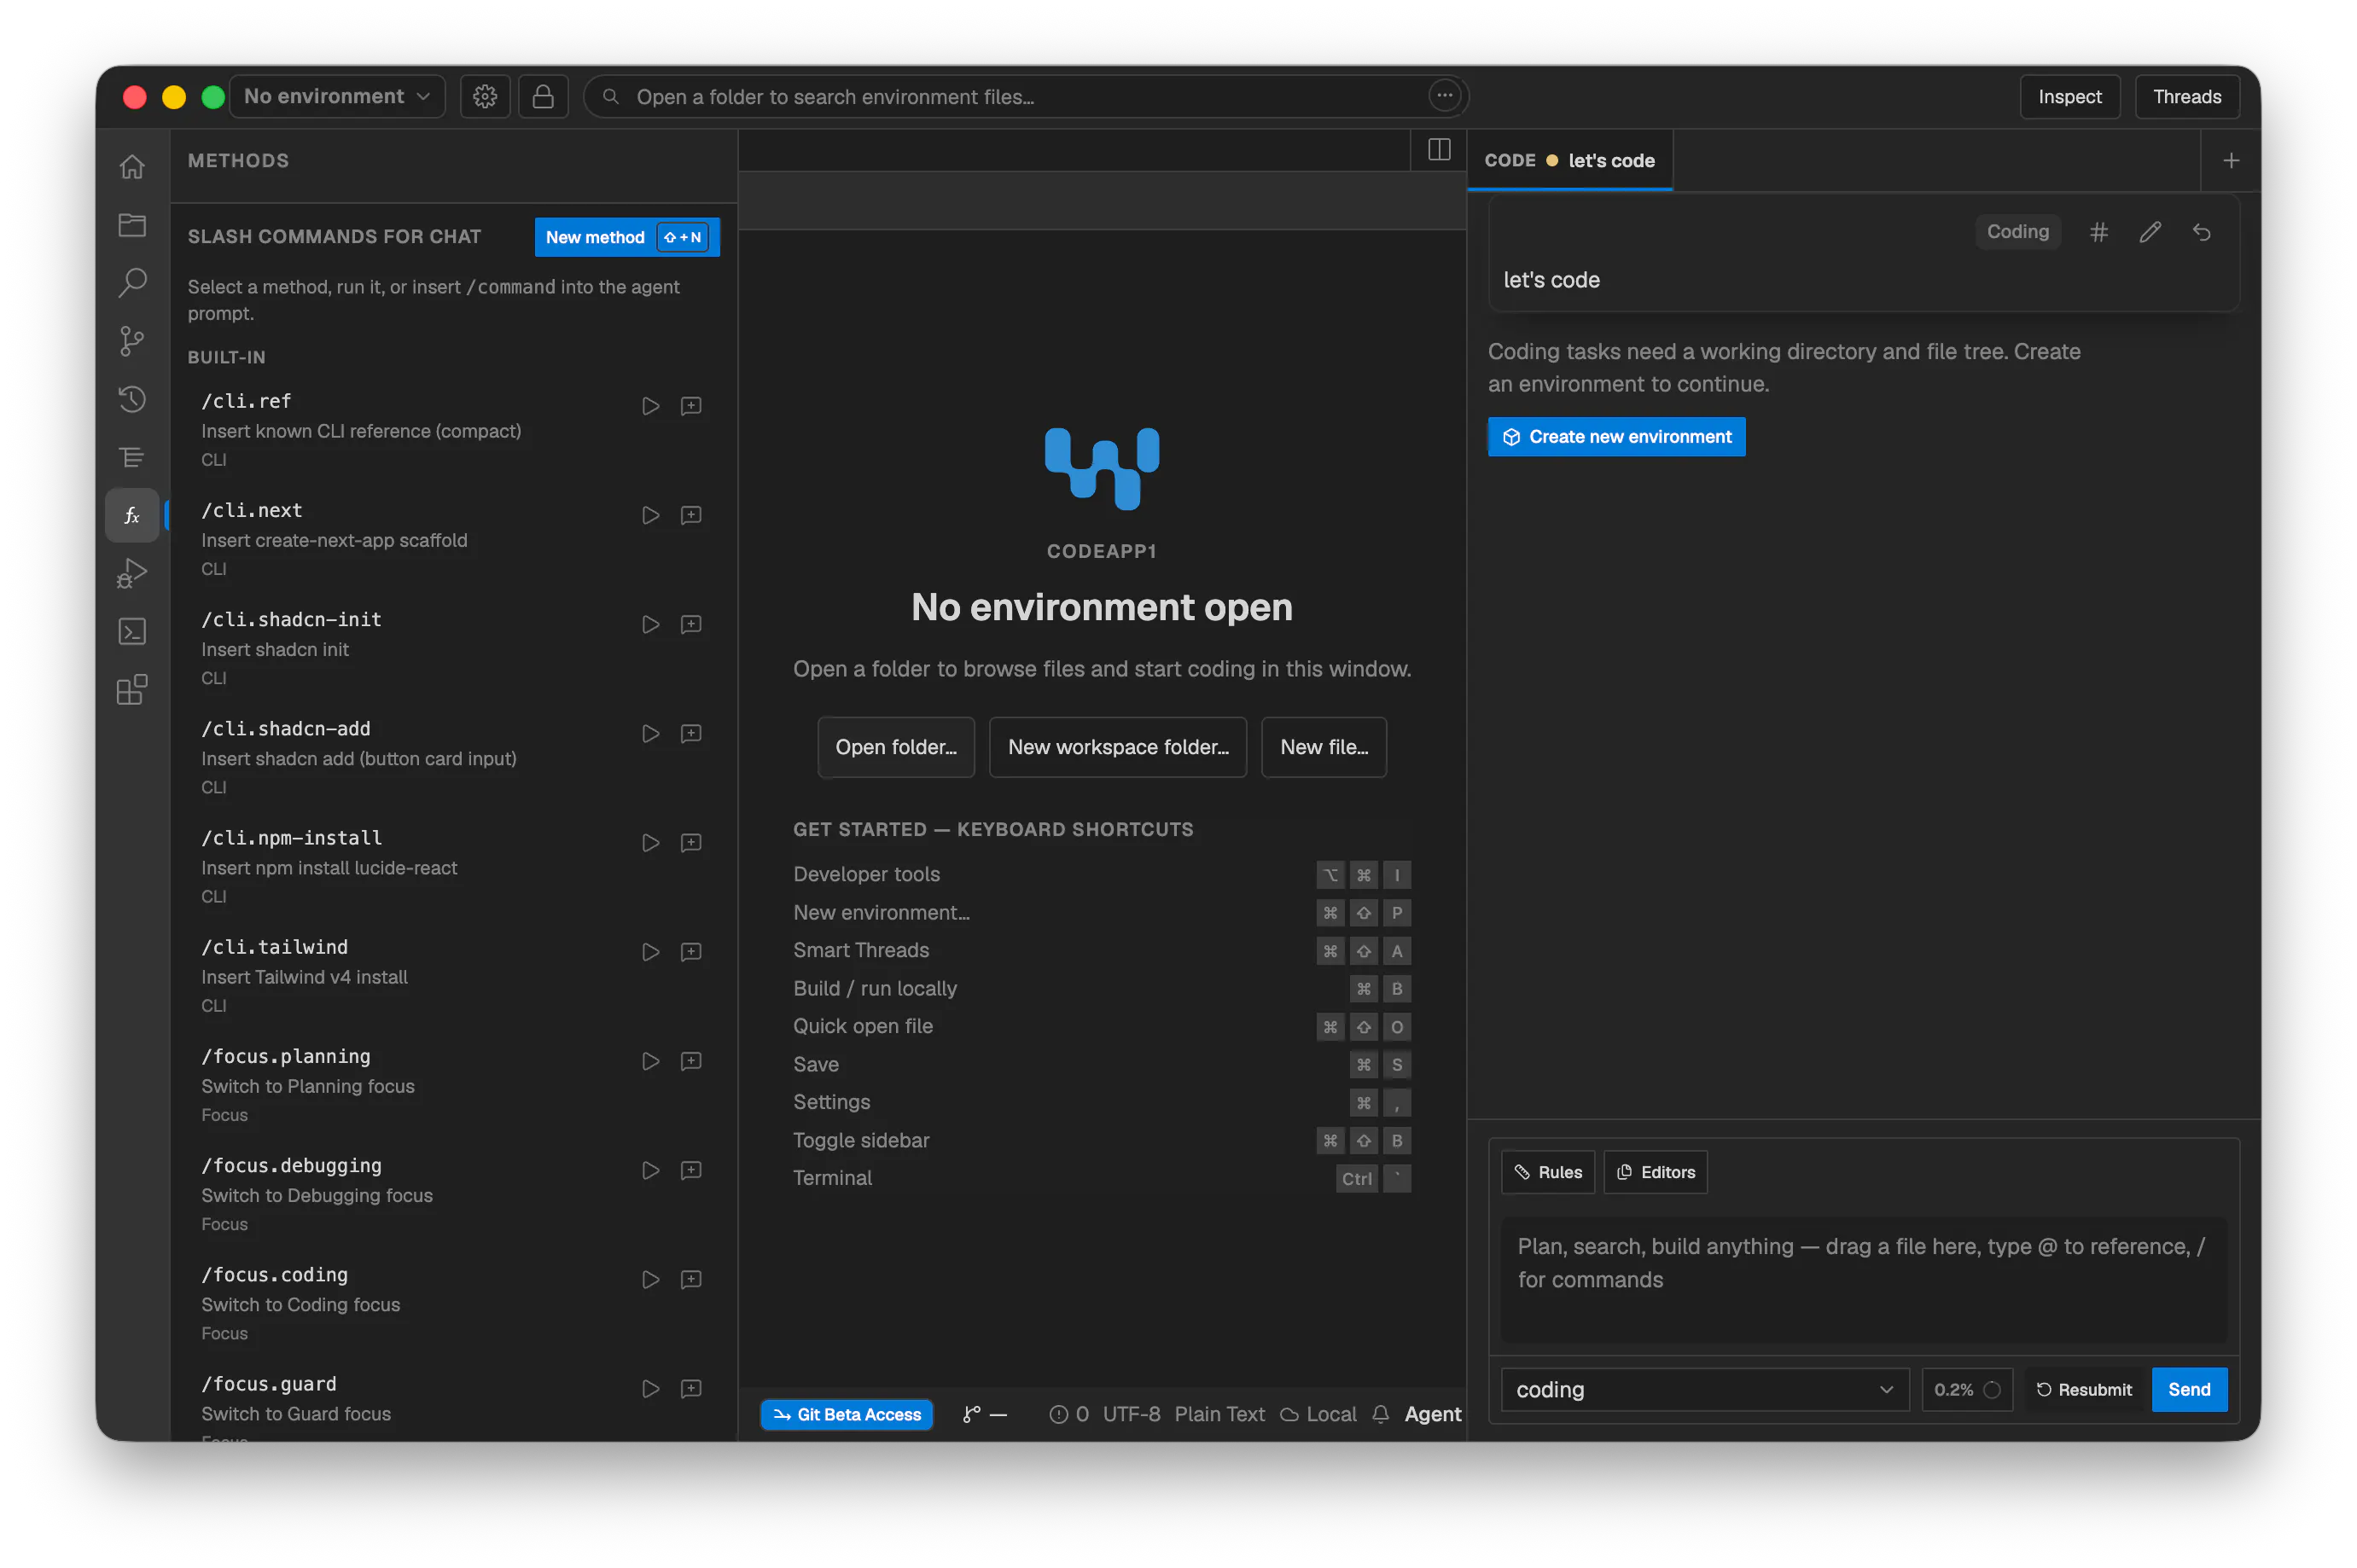Click the Open folder… button
The image size is (2357, 1568).
(895, 747)
